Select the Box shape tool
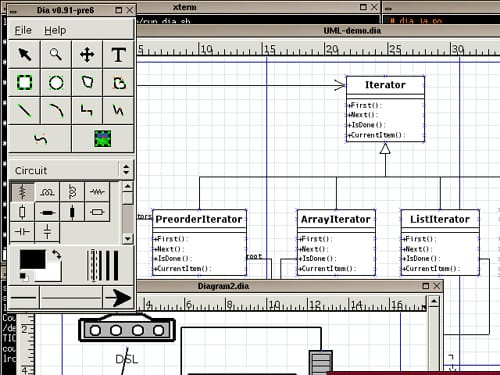This screenshot has height=375, width=500. [x=24, y=83]
